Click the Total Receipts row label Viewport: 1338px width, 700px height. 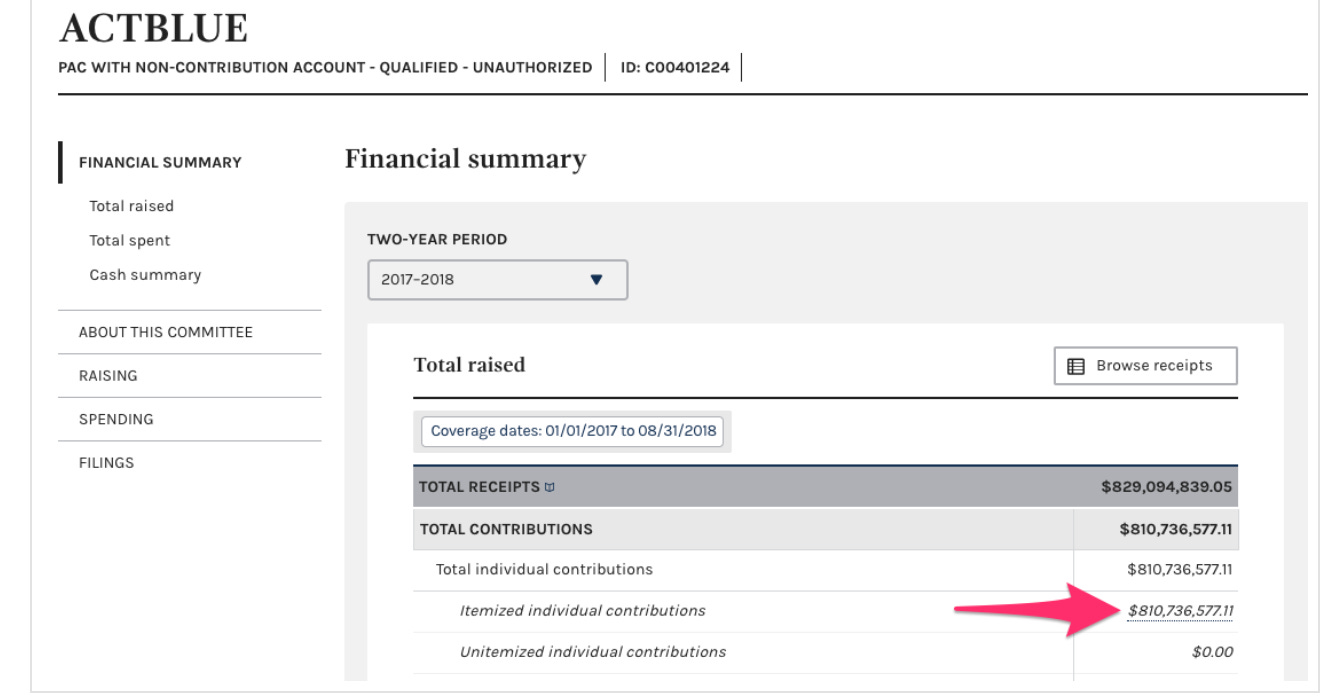pos(478,488)
